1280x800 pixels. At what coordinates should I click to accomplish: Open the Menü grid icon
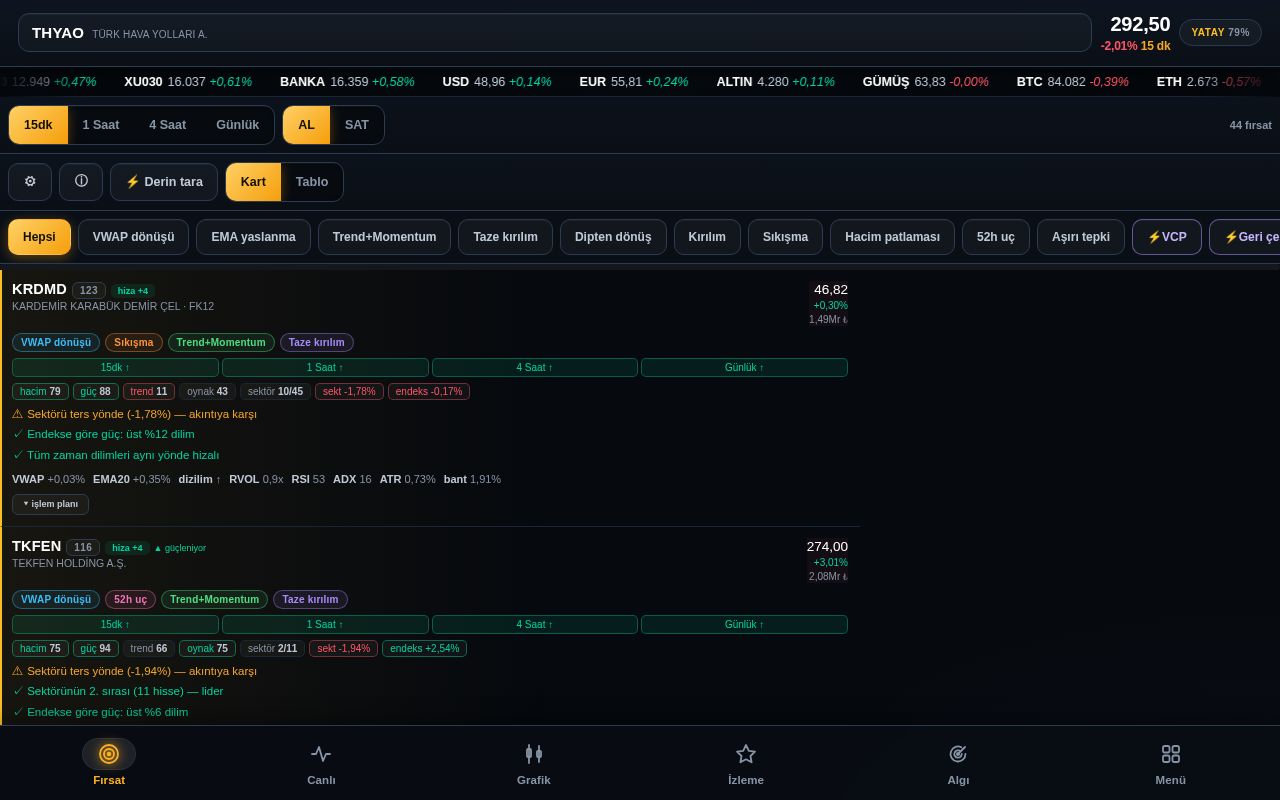pos(1171,754)
